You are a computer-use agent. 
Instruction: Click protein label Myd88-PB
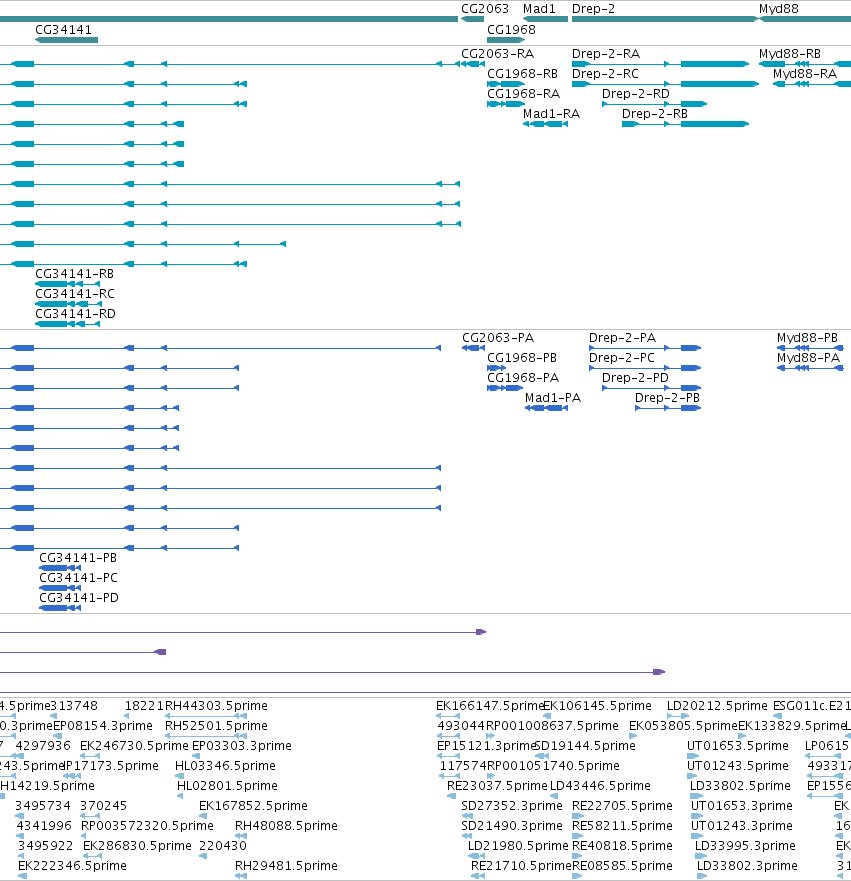click(807, 338)
